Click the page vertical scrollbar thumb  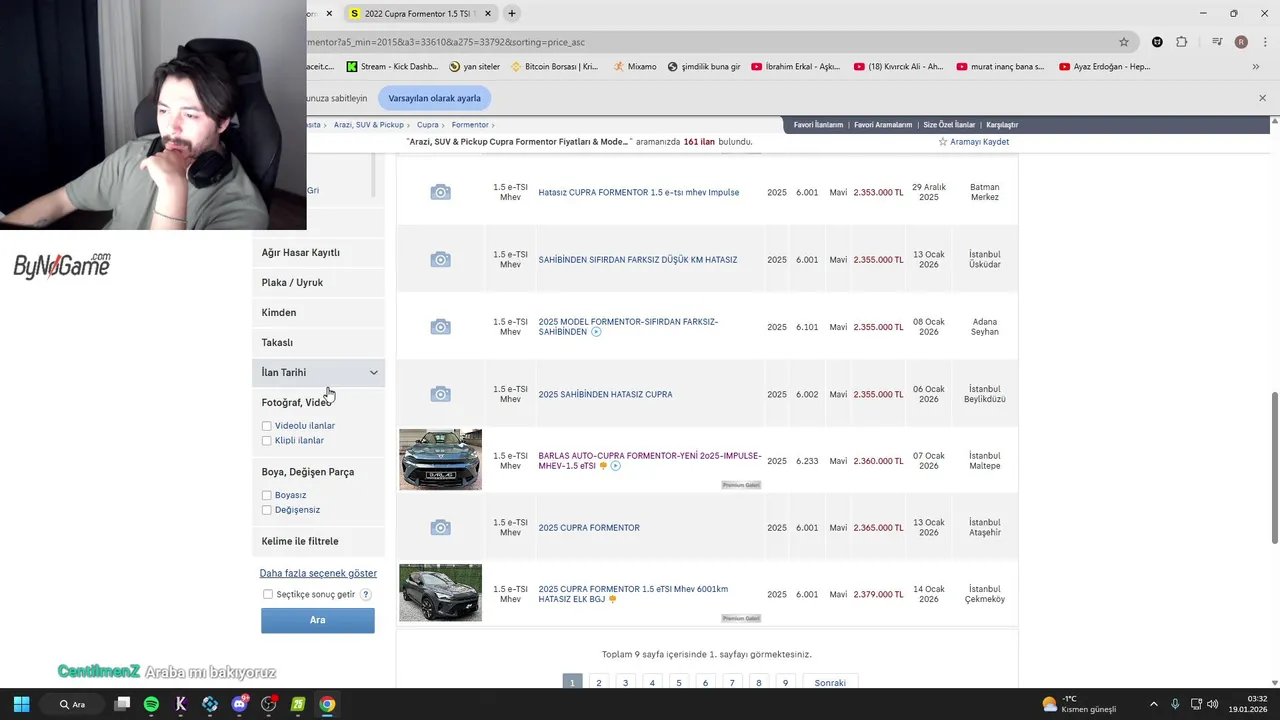[1274, 468]
